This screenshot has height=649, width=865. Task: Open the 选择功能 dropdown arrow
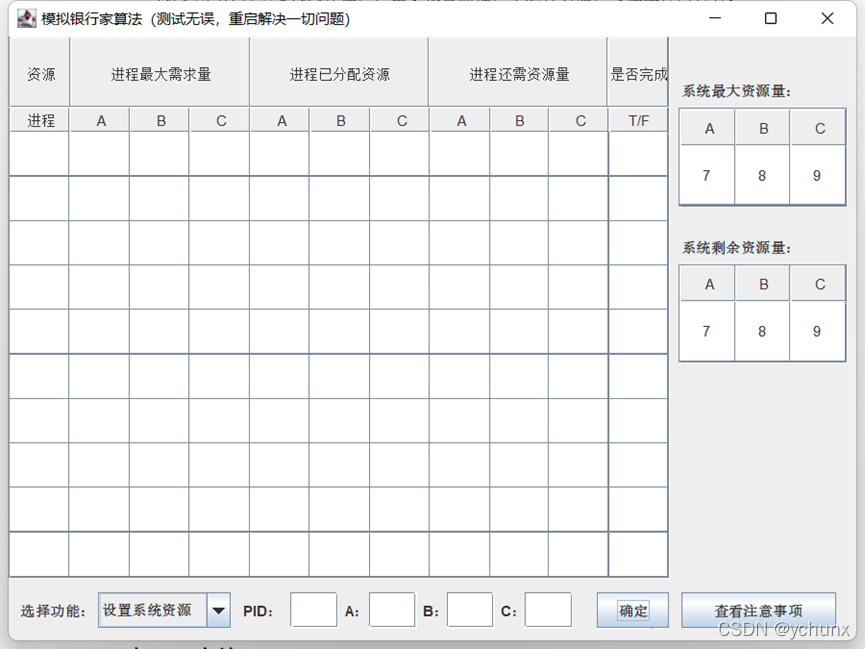point(218,610)
